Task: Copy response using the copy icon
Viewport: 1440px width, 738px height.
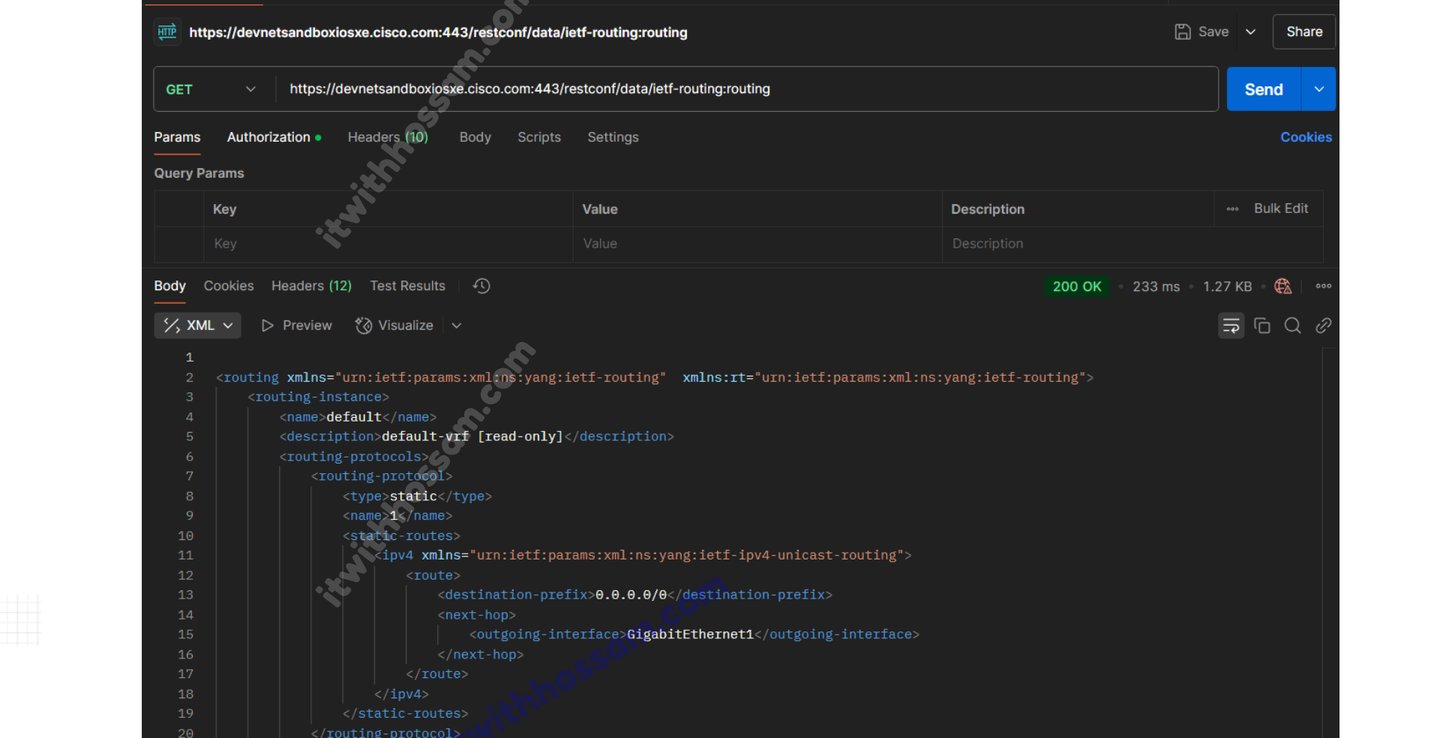Action: 1262,326
